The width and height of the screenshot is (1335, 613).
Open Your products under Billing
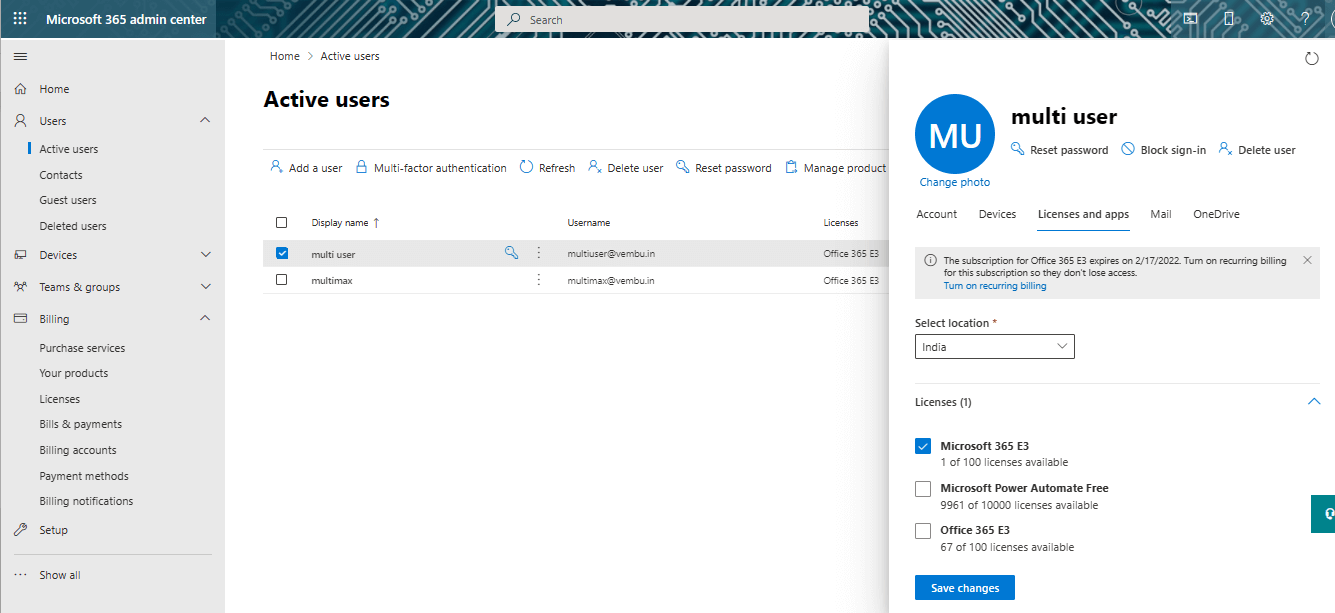[74, 373]
